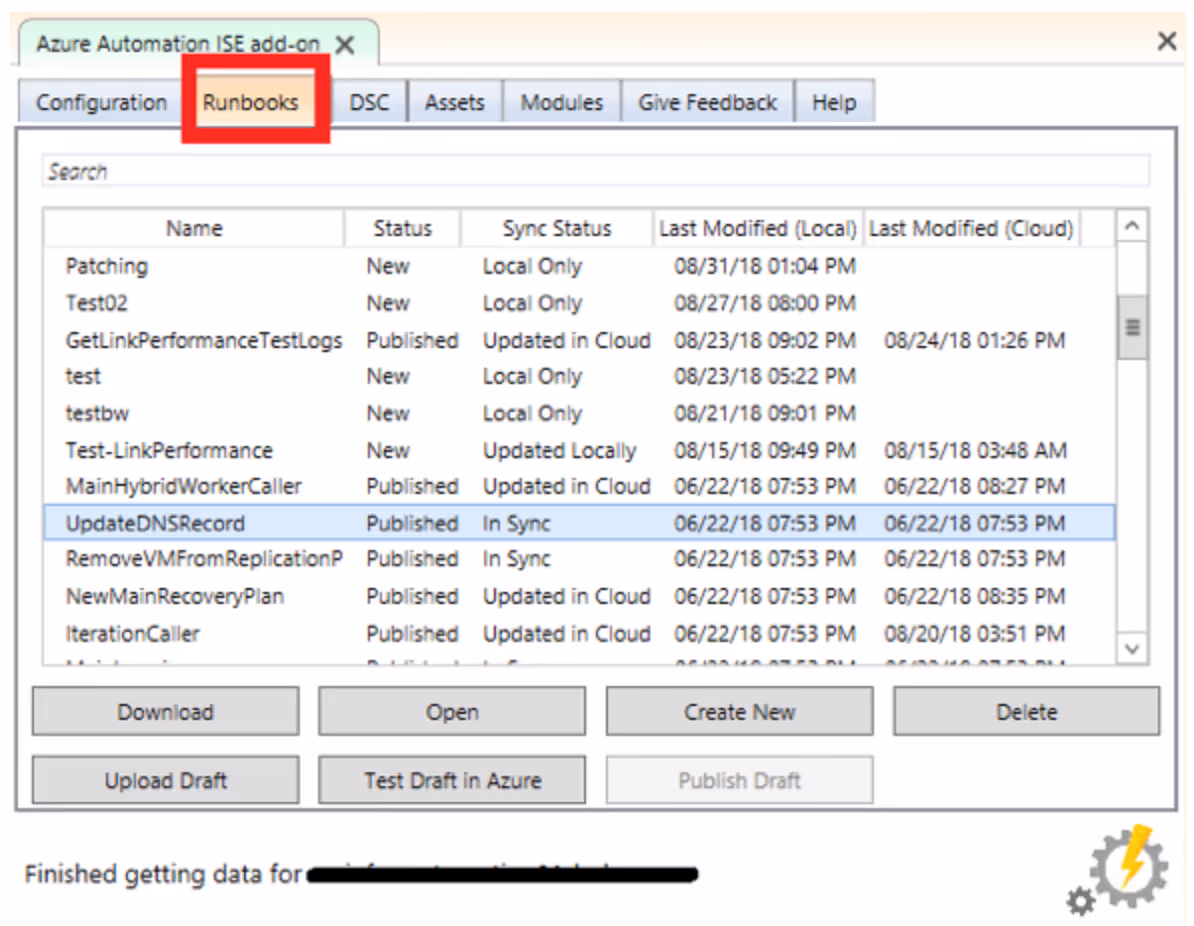Click the Delete button
The height and width of the screenshot is (926, 1194).
(x=1026, y=711)
